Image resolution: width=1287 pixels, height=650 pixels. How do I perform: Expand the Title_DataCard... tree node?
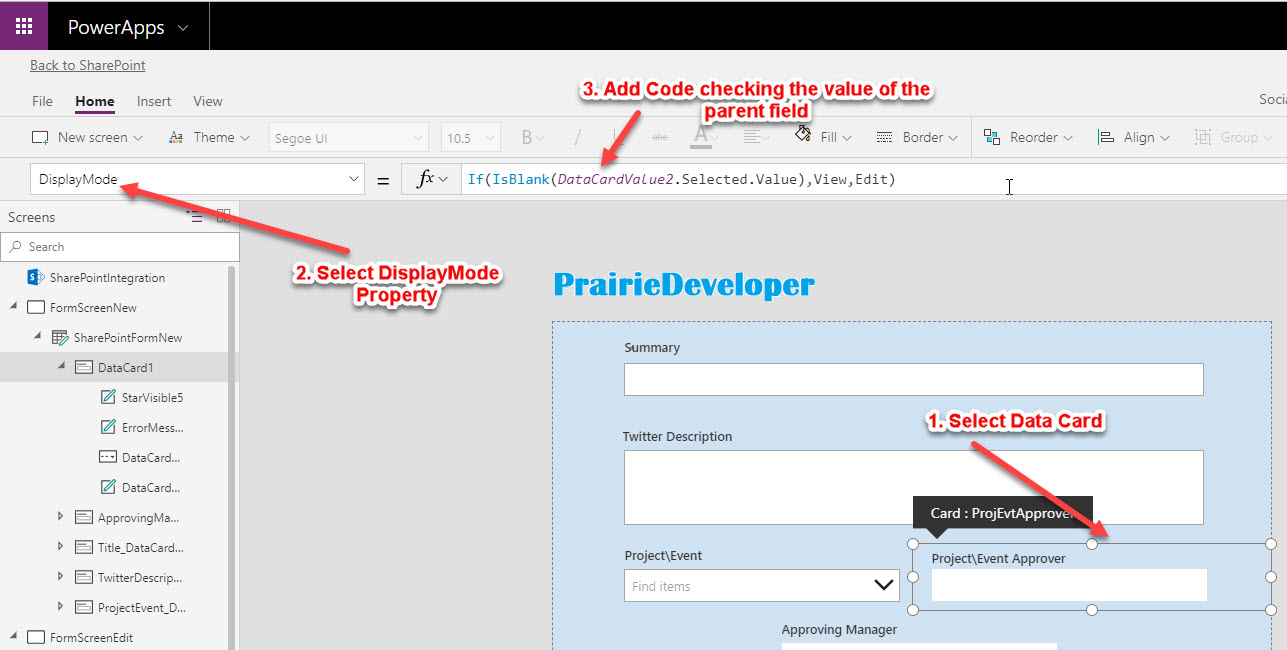[61, 546]
